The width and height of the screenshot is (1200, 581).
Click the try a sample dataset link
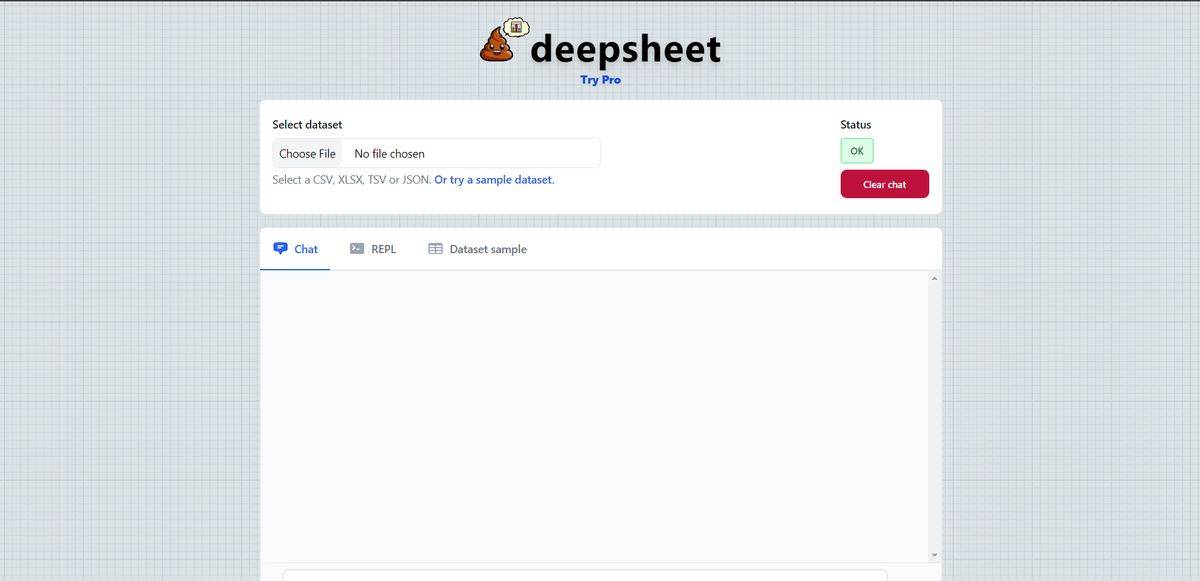click(493, 179)
